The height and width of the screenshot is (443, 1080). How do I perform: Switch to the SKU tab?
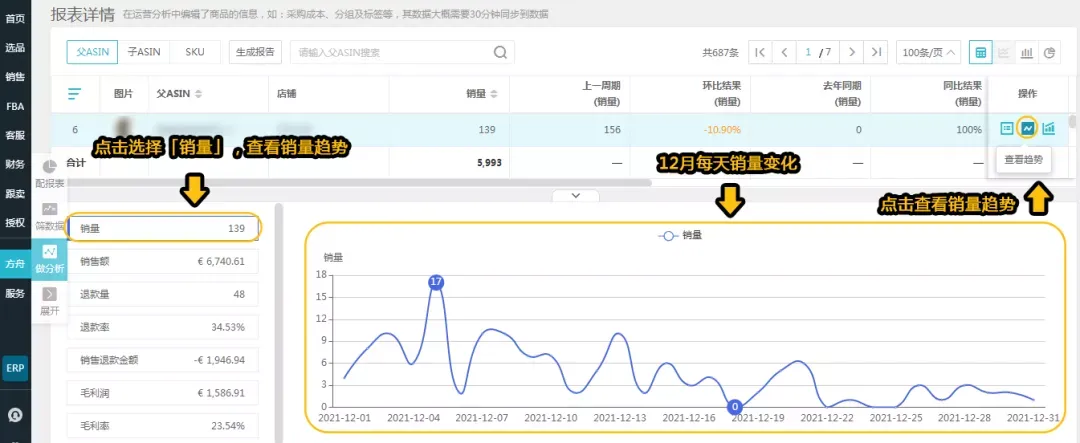click(x=195, y=52)
